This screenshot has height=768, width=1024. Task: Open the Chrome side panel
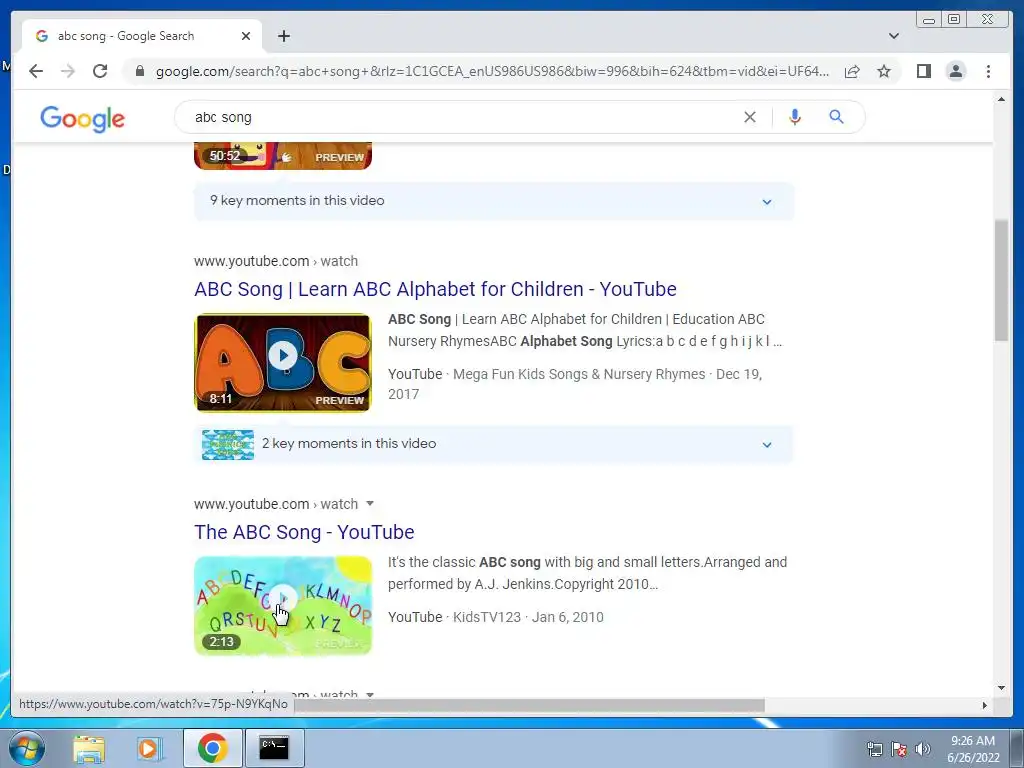click(x=923, y=71)
